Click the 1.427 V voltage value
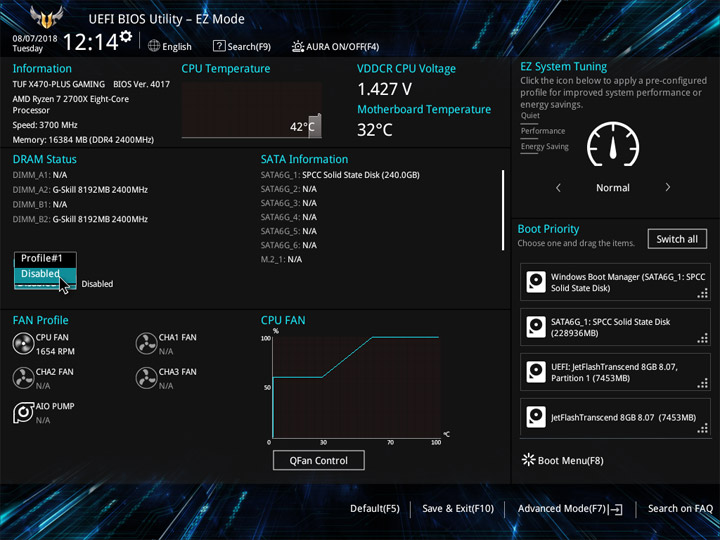The height and width of the screenshot is (540, 720). (385, 89)
